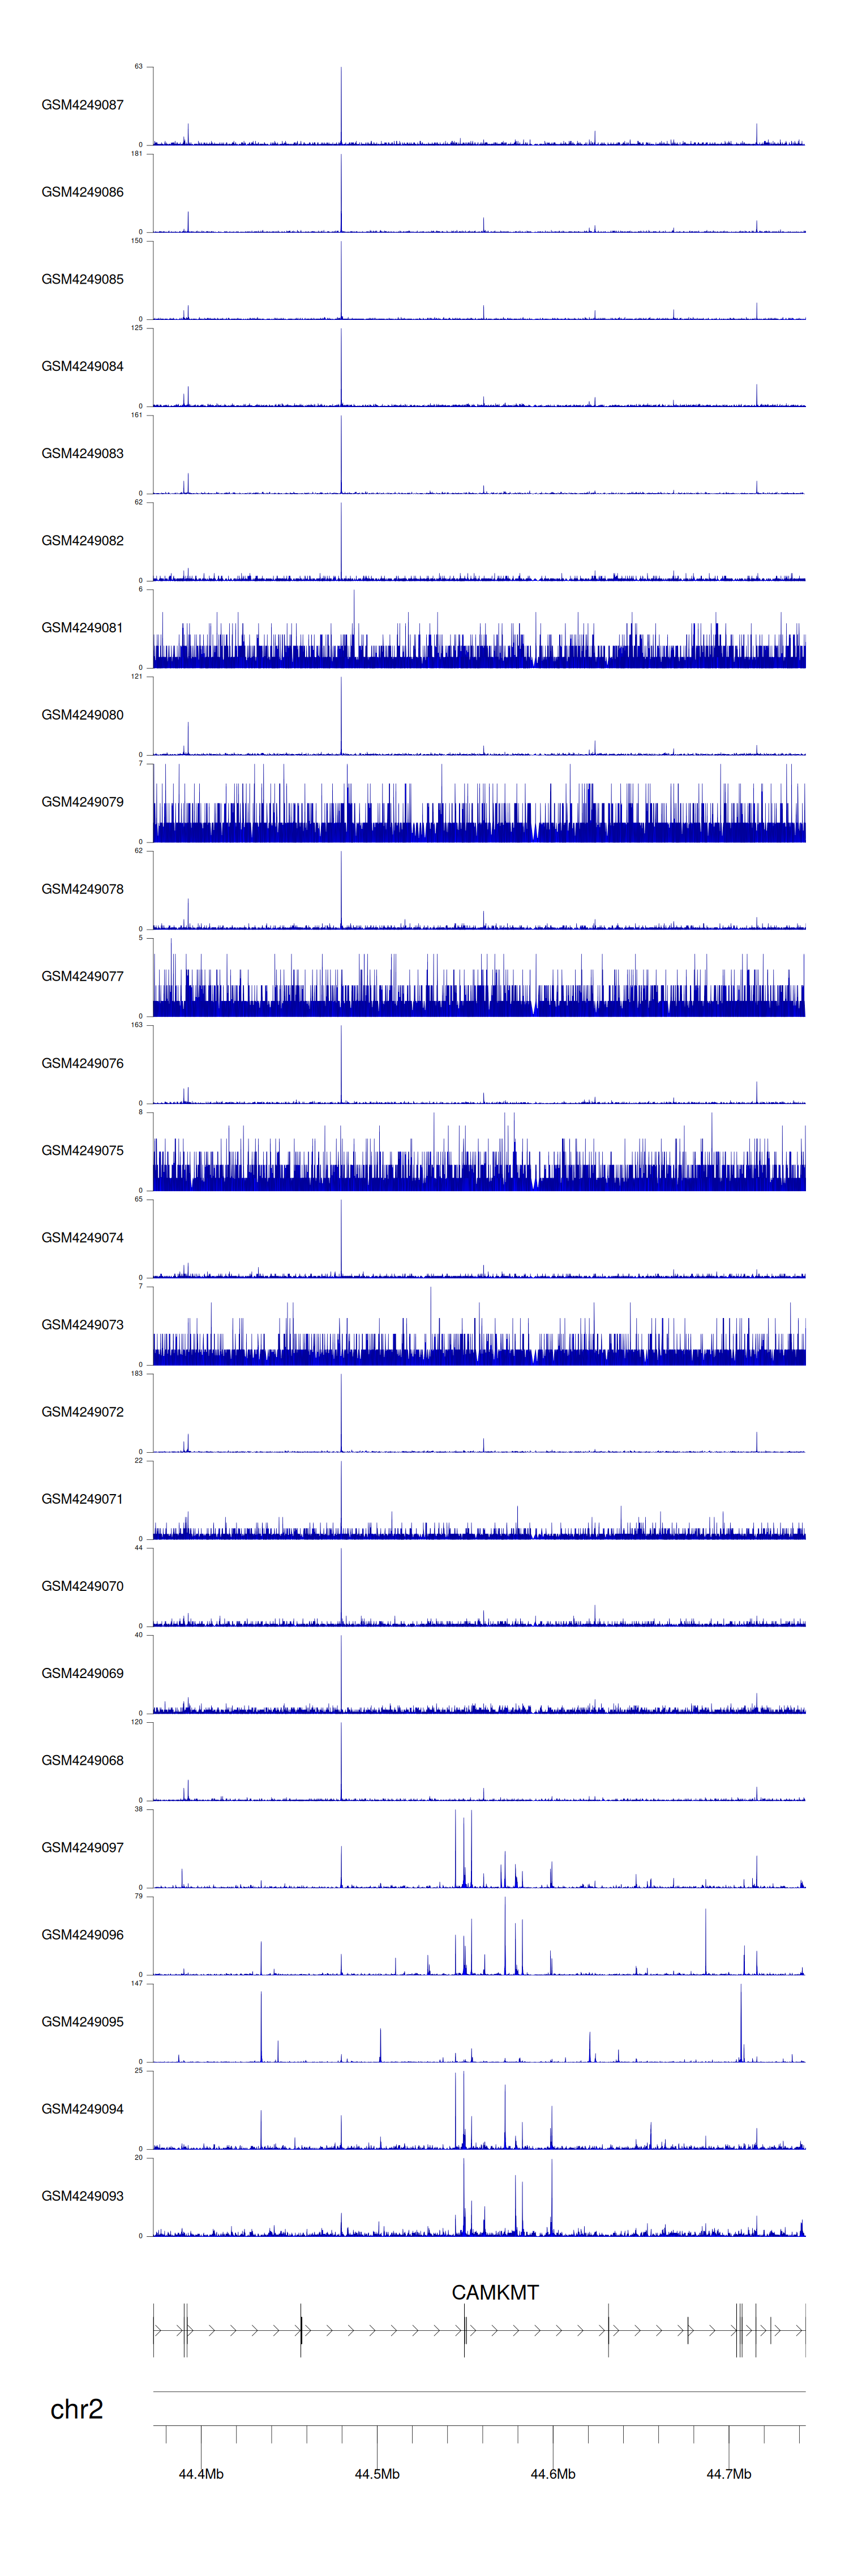Viewport: 849px width, 2576px height.
Task: Click the GSM4249087 track label
Action: [82, 105]
